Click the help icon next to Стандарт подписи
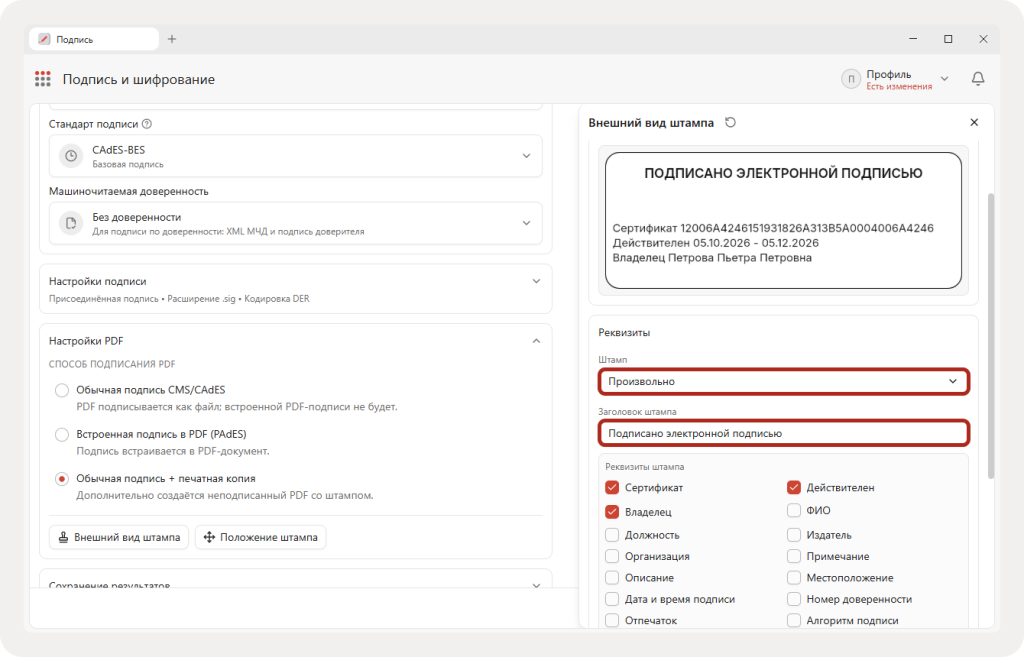Screen dimensions: 1024x657 coord(147,124)
